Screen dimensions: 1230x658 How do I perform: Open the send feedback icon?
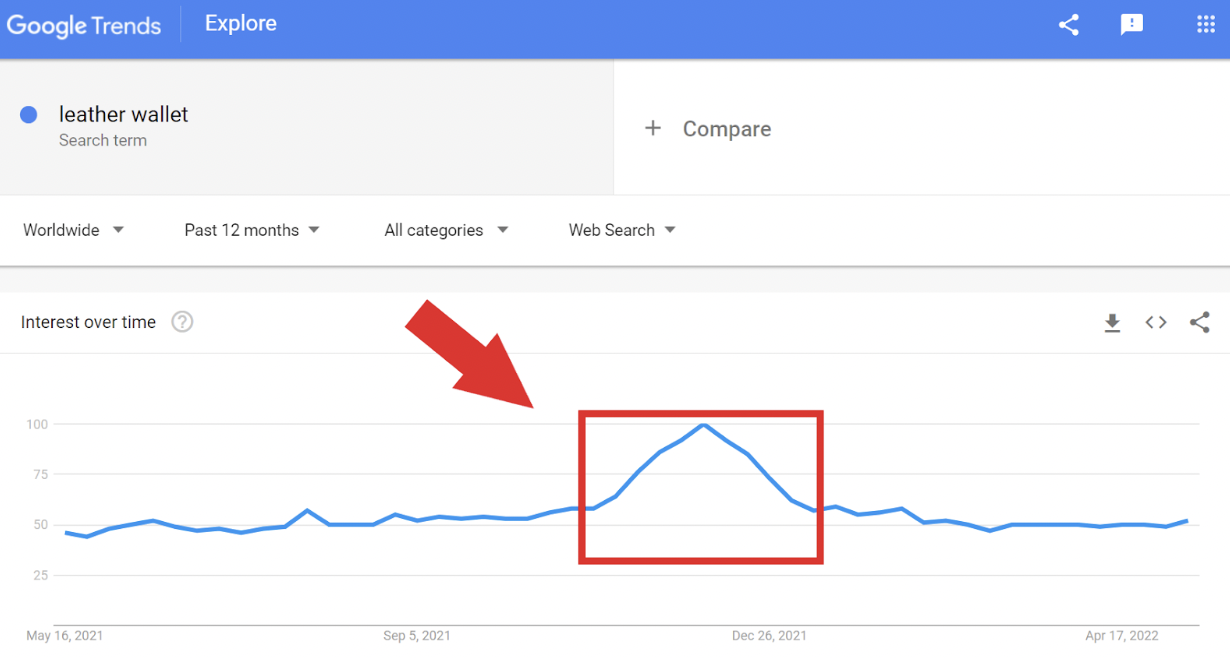(1132, 25)
